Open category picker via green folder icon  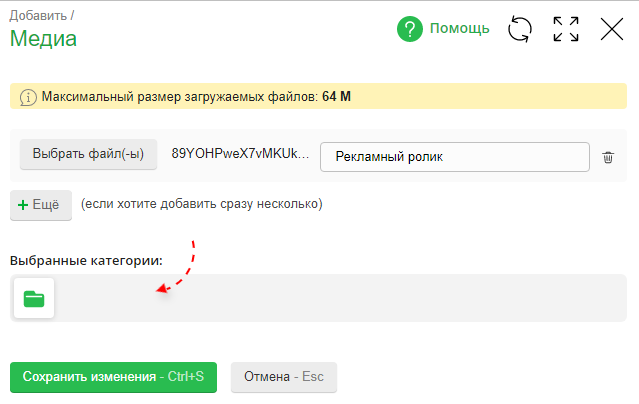click(x=34, y=298)
